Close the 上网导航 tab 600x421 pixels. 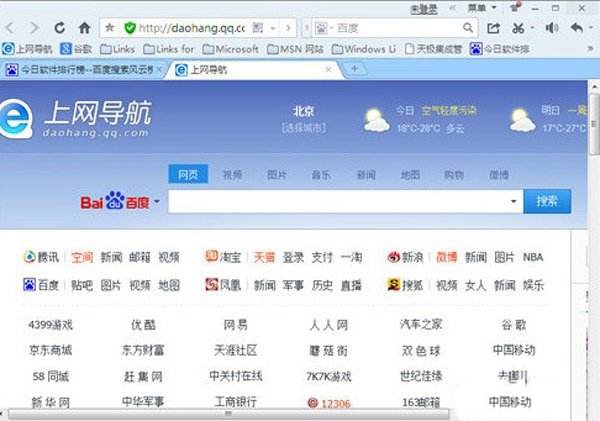click(328, 70)
